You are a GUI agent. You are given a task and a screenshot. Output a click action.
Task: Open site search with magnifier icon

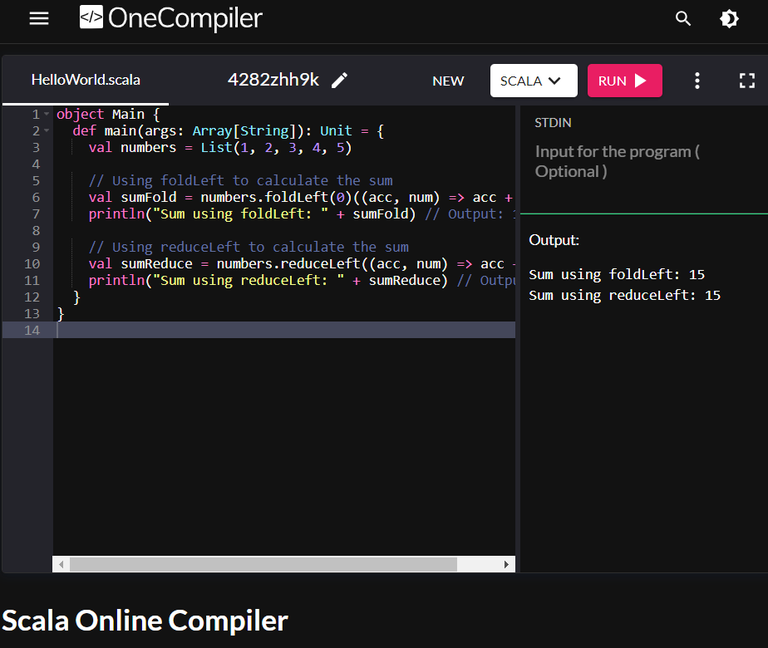(683, 19)
